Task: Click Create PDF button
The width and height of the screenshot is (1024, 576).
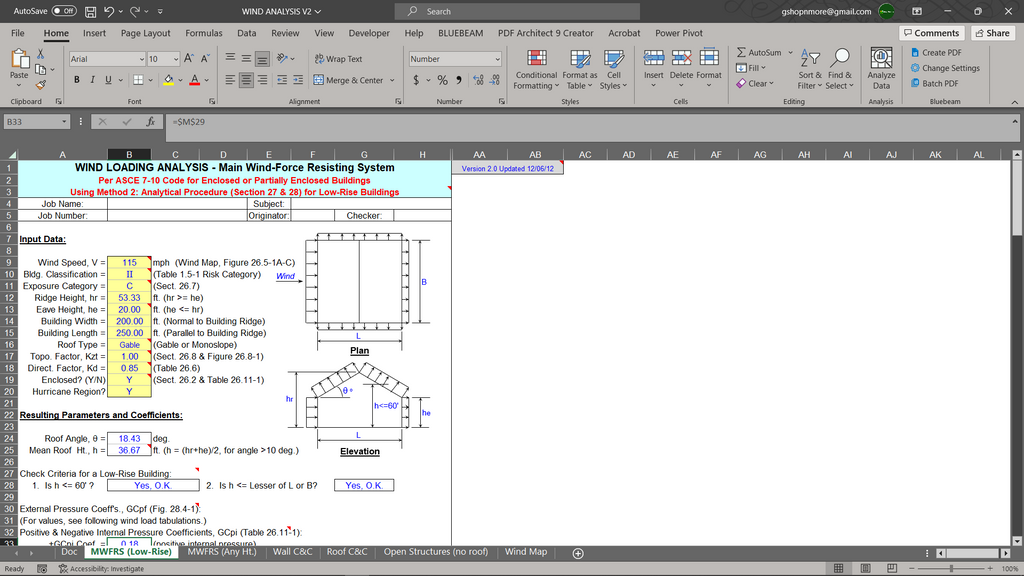Action: (936, 52)
